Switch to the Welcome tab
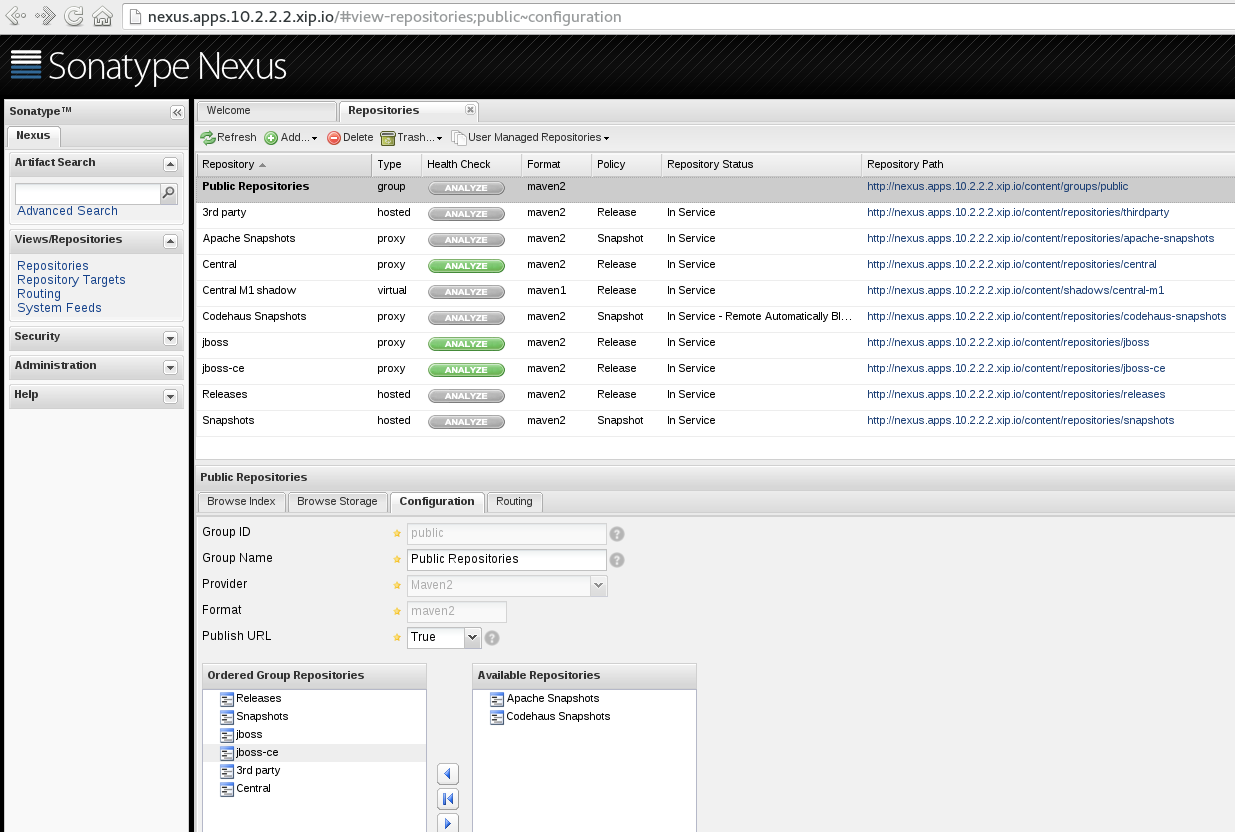This screenshot has width=1235, height=832. click(266, 111)
